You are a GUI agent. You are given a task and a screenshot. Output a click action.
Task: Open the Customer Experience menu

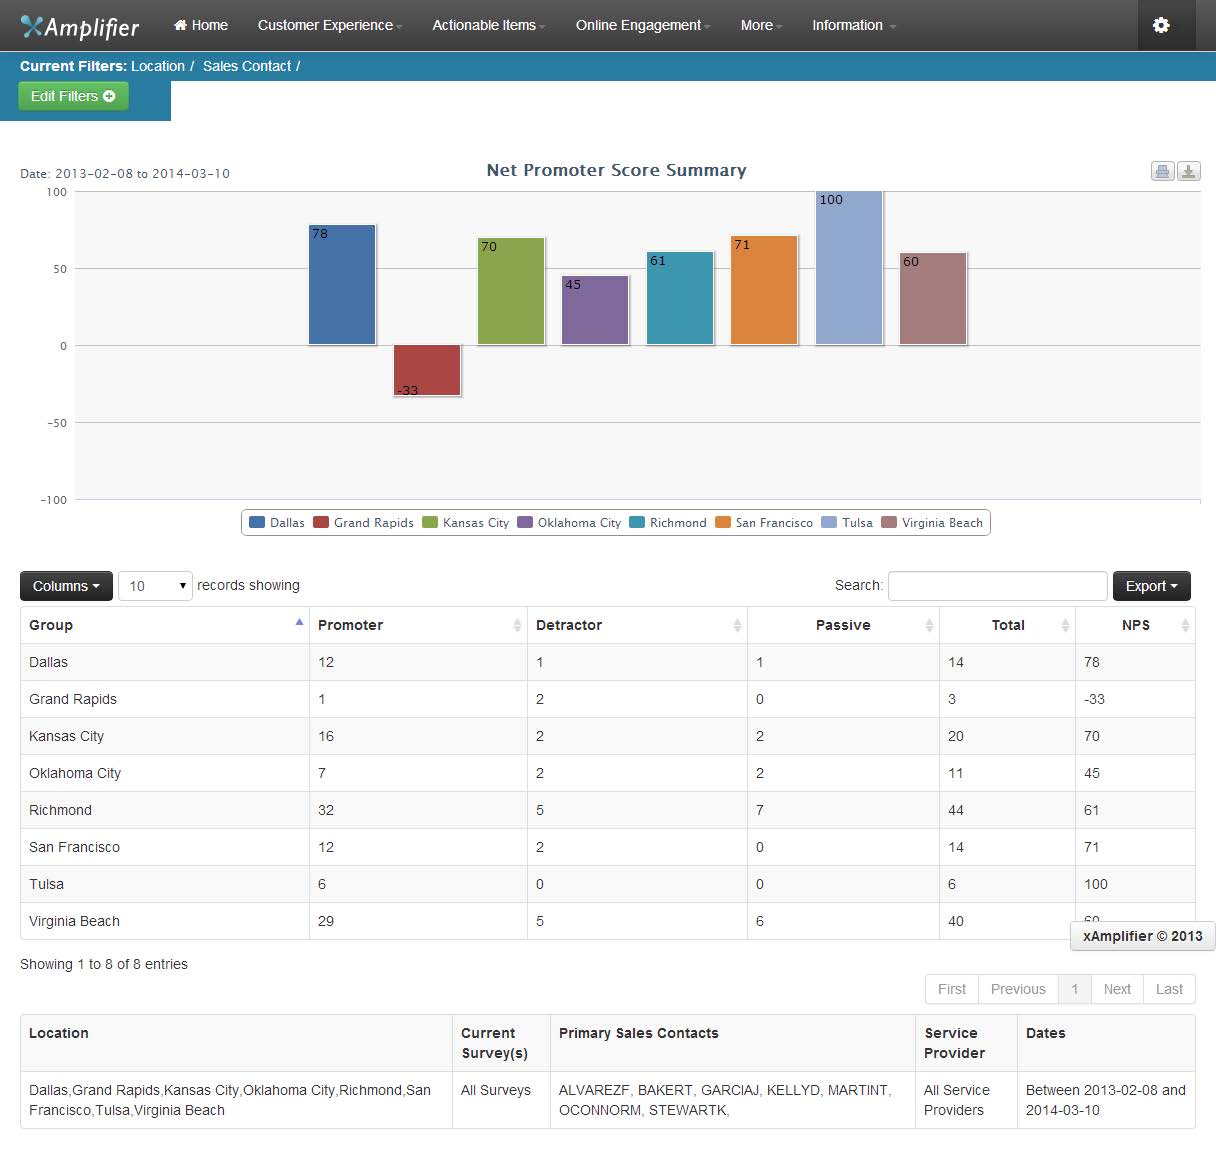pyautogui.click(x=329, y=25)
